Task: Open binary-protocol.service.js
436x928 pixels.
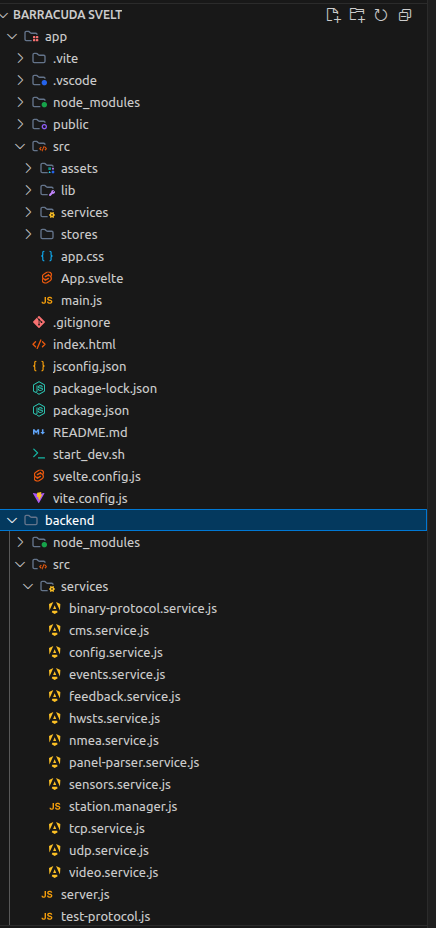Action: [143, 608]
